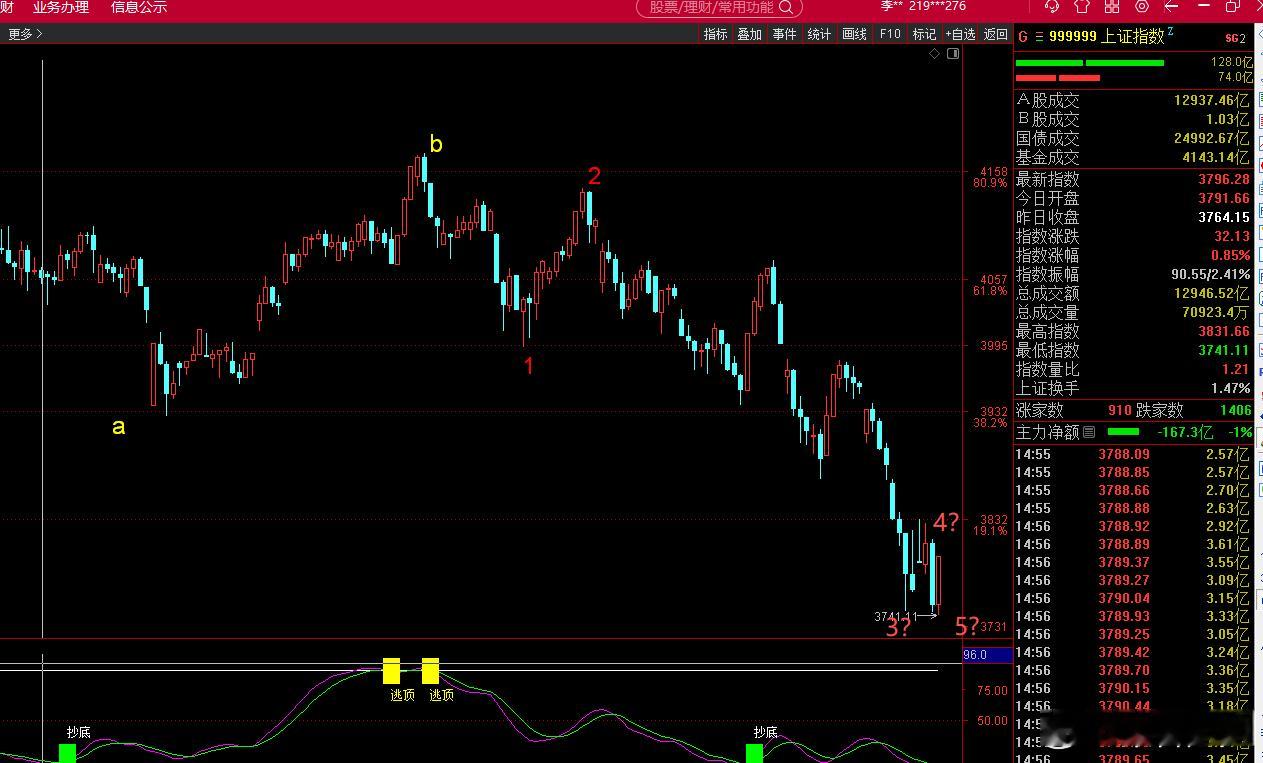
Task: Click the 3741.11 low price label on chart
Action: click(x=895, y=616)
